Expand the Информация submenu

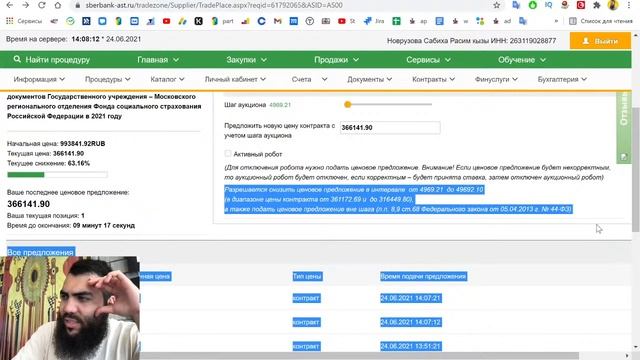pos(39,79)
